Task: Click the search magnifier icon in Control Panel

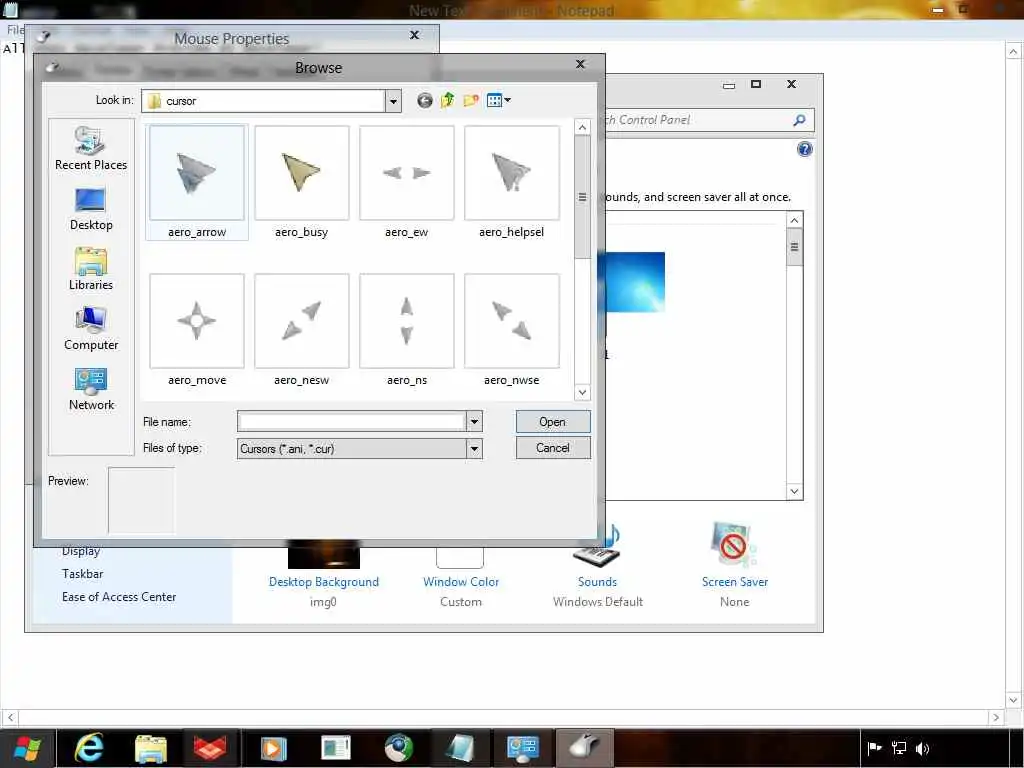Action: [799, 120]
